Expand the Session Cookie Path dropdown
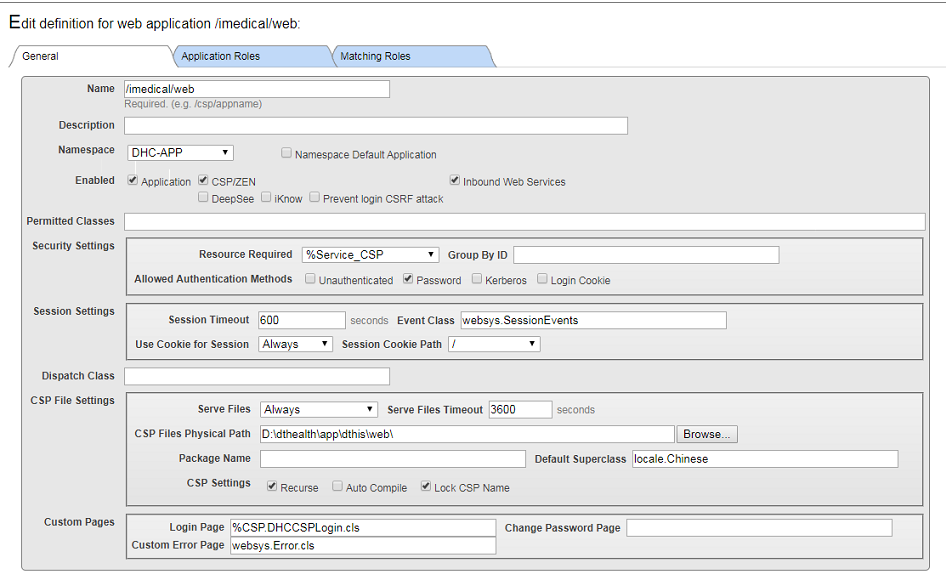946x583 pixels. tap(494, 344)
